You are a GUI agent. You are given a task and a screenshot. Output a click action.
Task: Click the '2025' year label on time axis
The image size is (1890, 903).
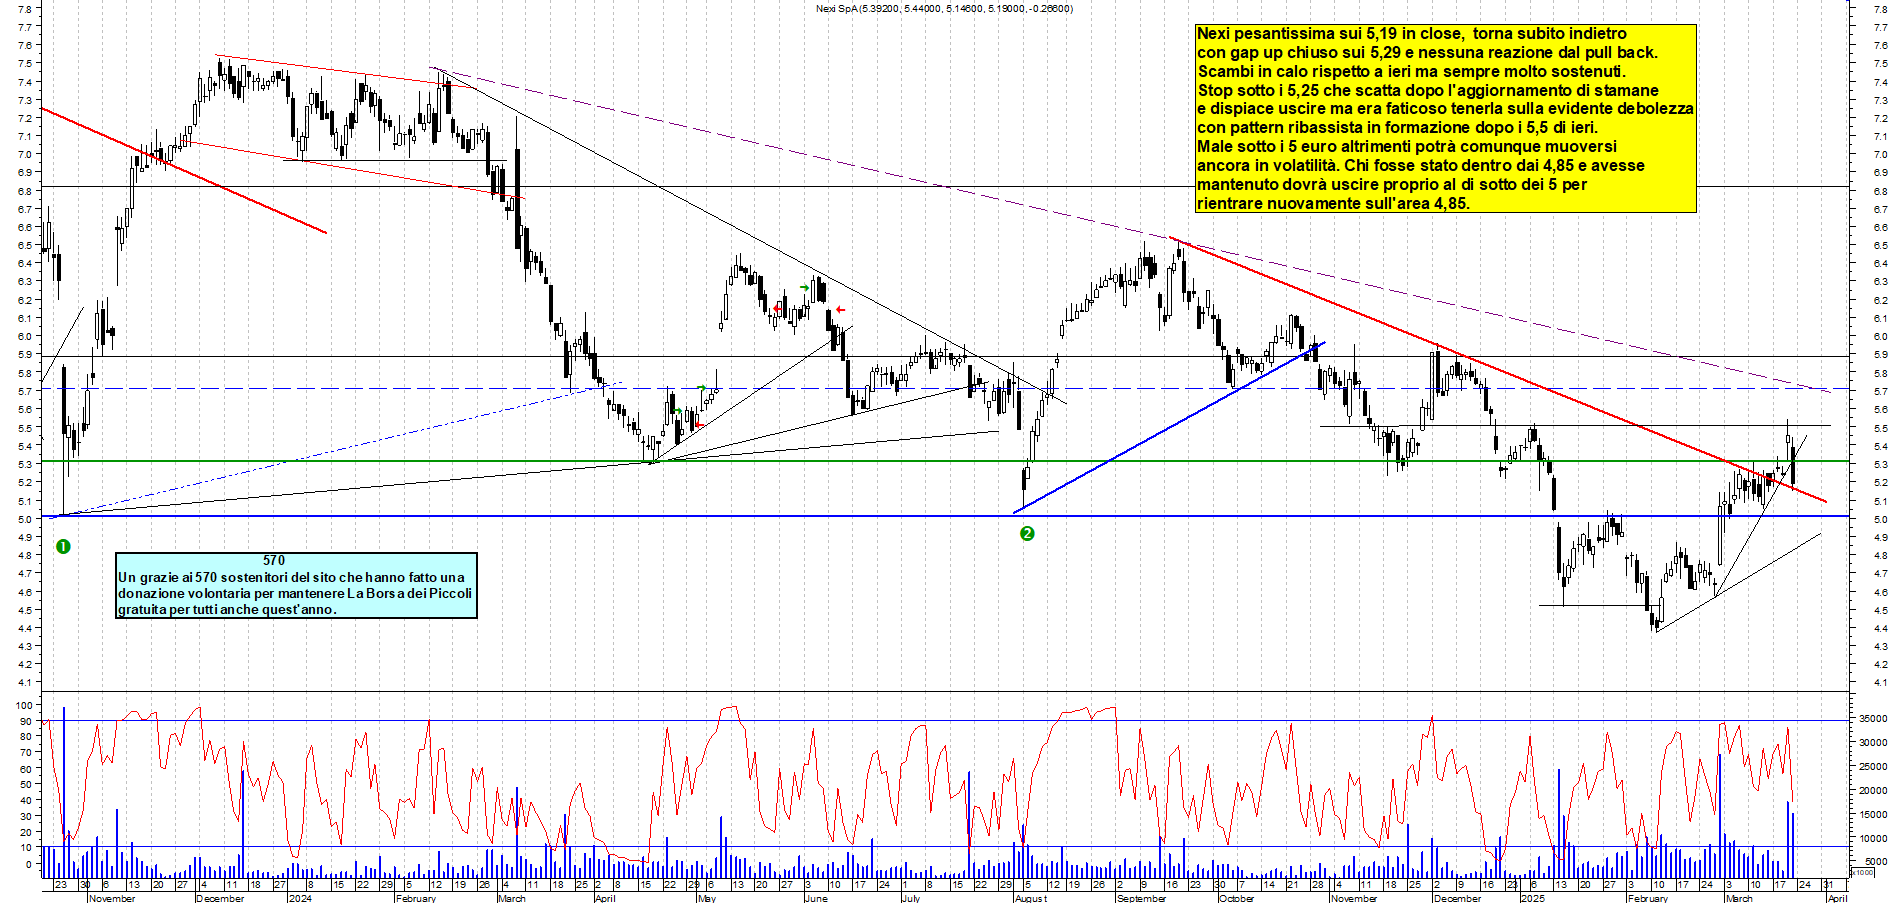coord(1532,898)
